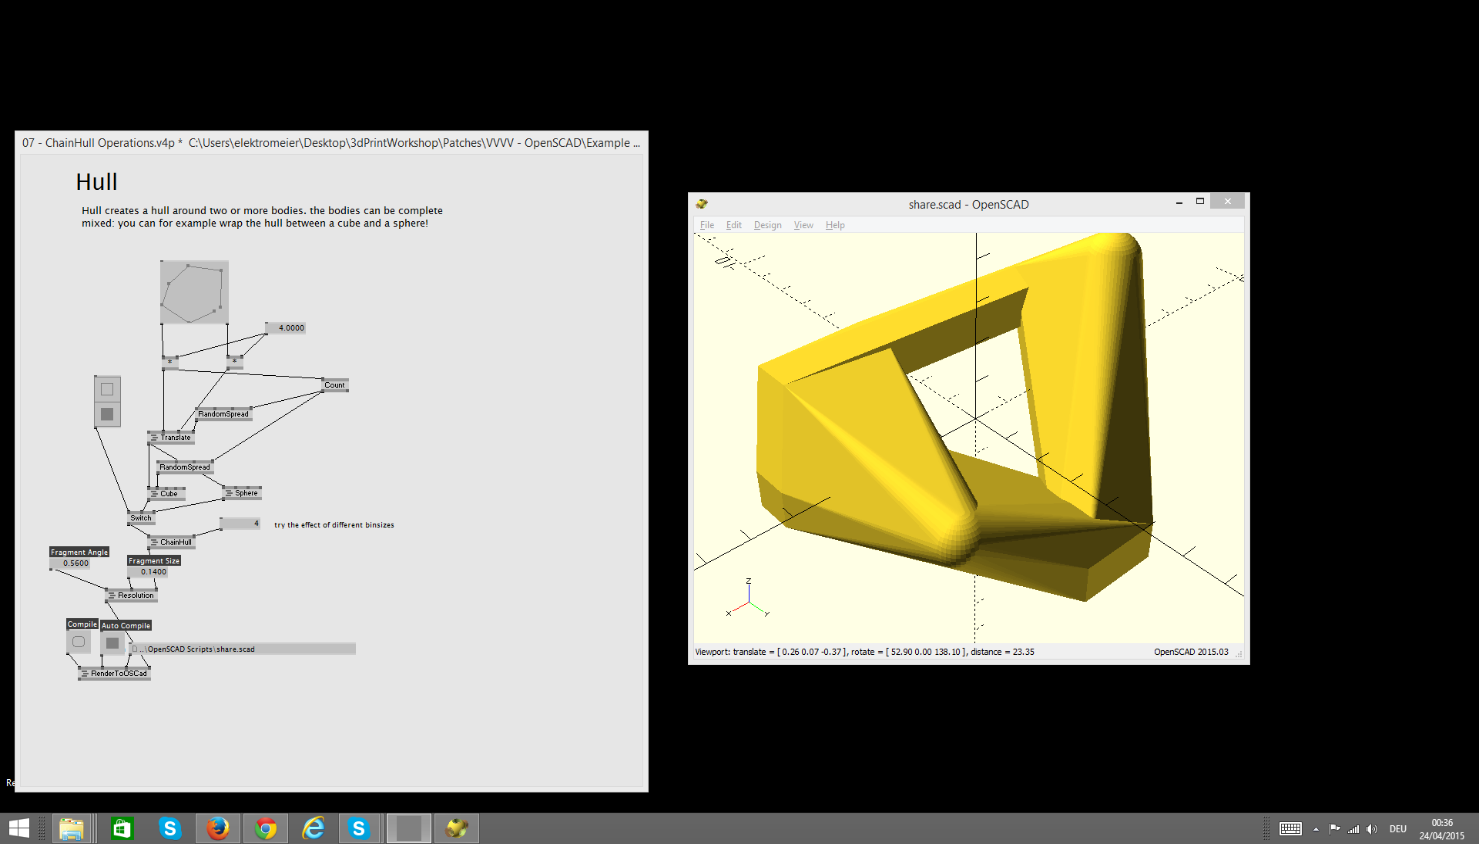Show hidden system tray icons
This screenshot has height=844, width=1479.
coord(1316,829)
